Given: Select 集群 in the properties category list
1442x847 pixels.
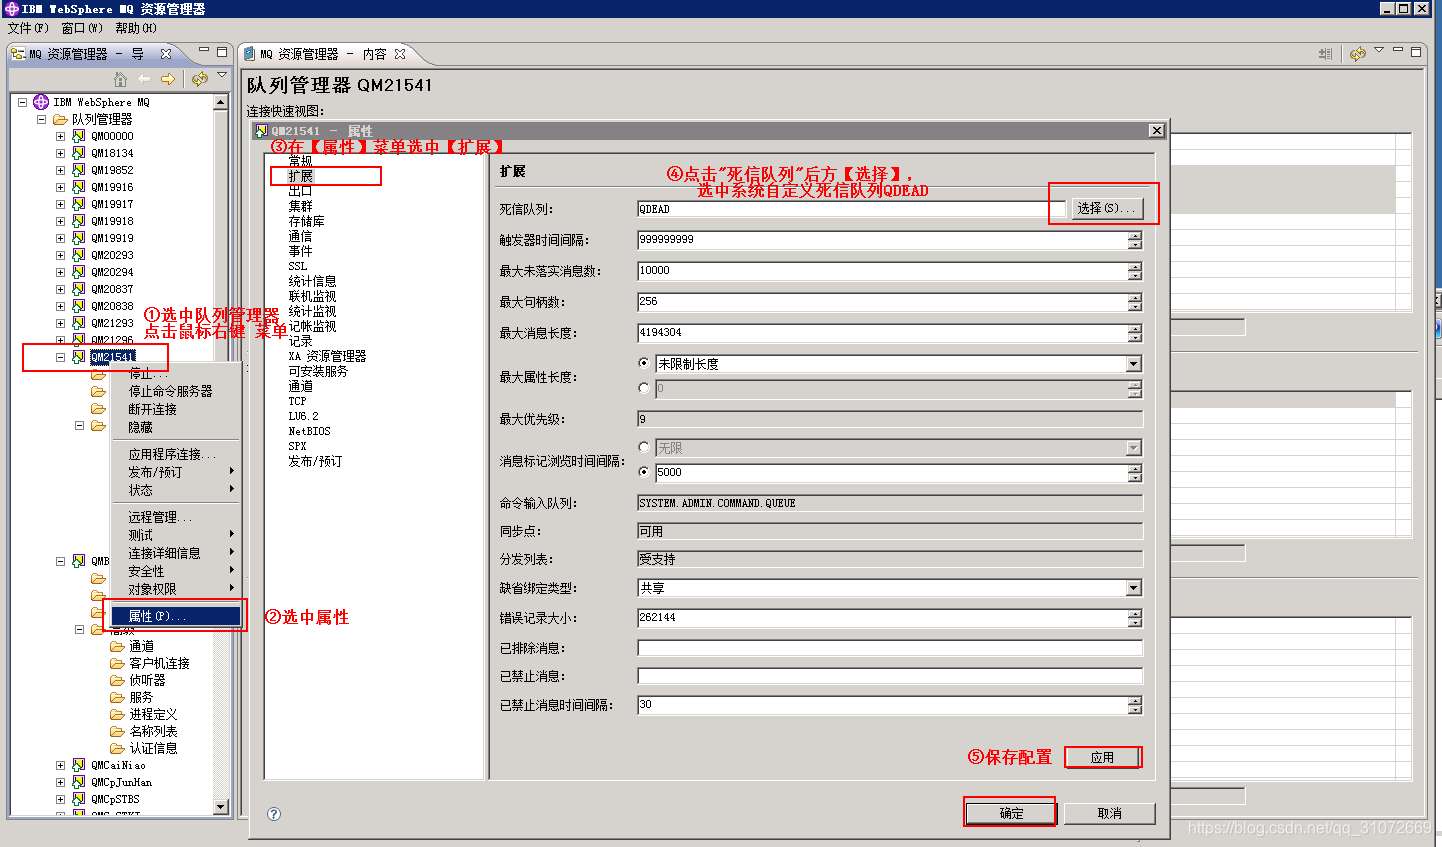Looking at the screenshot, I should (x=301, y=206).
